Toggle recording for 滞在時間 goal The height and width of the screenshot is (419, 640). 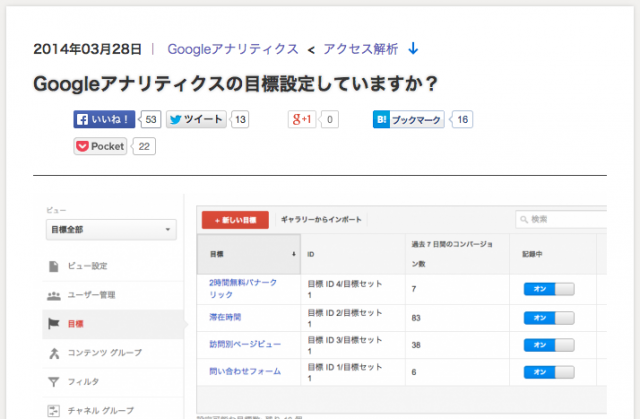pyautogui.click(x=549, y=318)
